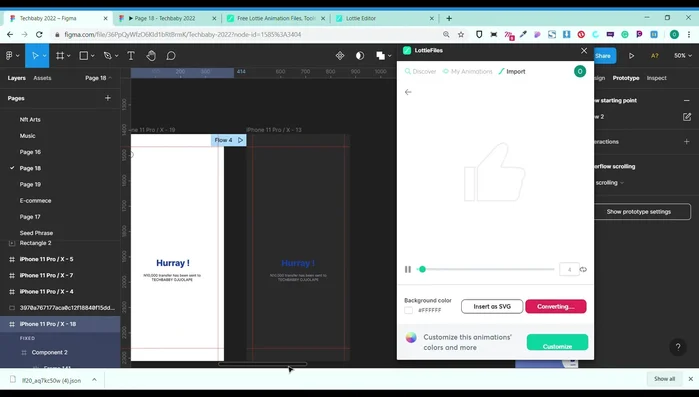Select the Rectangle shape tool
The width and height of the screenshot is (699, 397).
(x=83, y=56)
